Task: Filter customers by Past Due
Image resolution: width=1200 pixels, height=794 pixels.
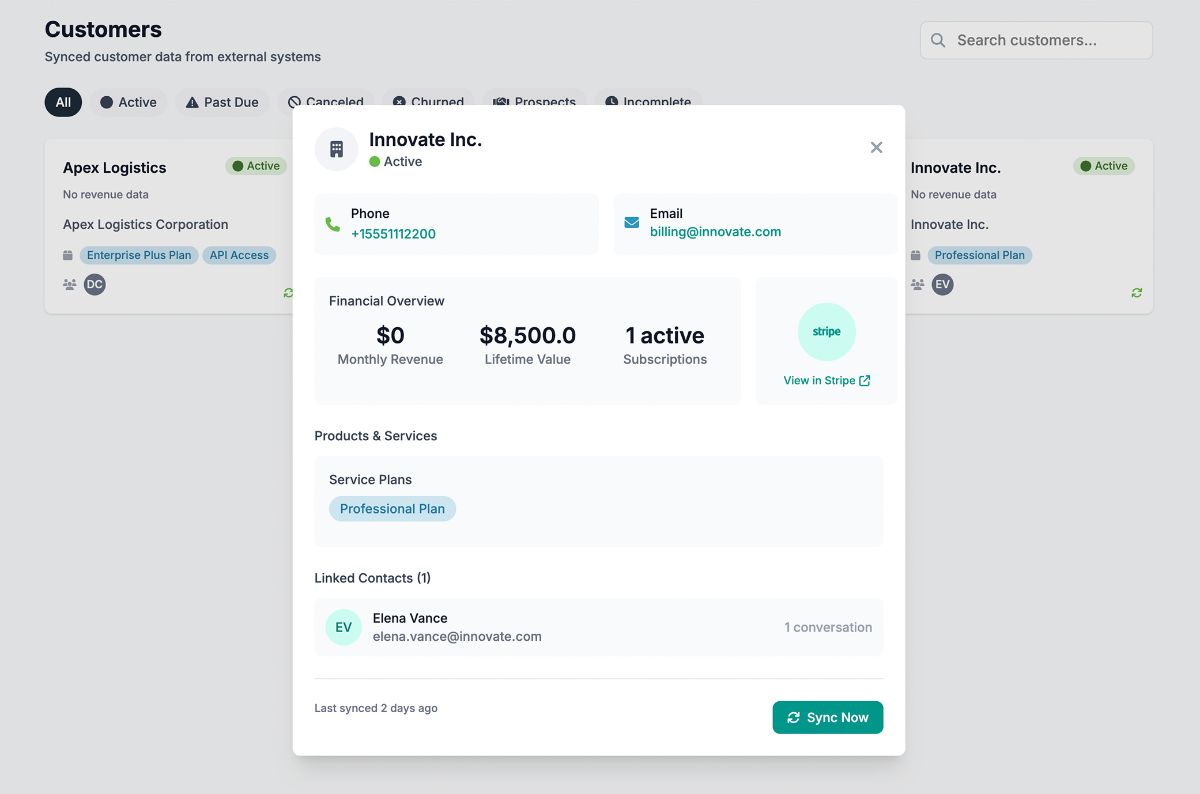Action: click(222, 102)
